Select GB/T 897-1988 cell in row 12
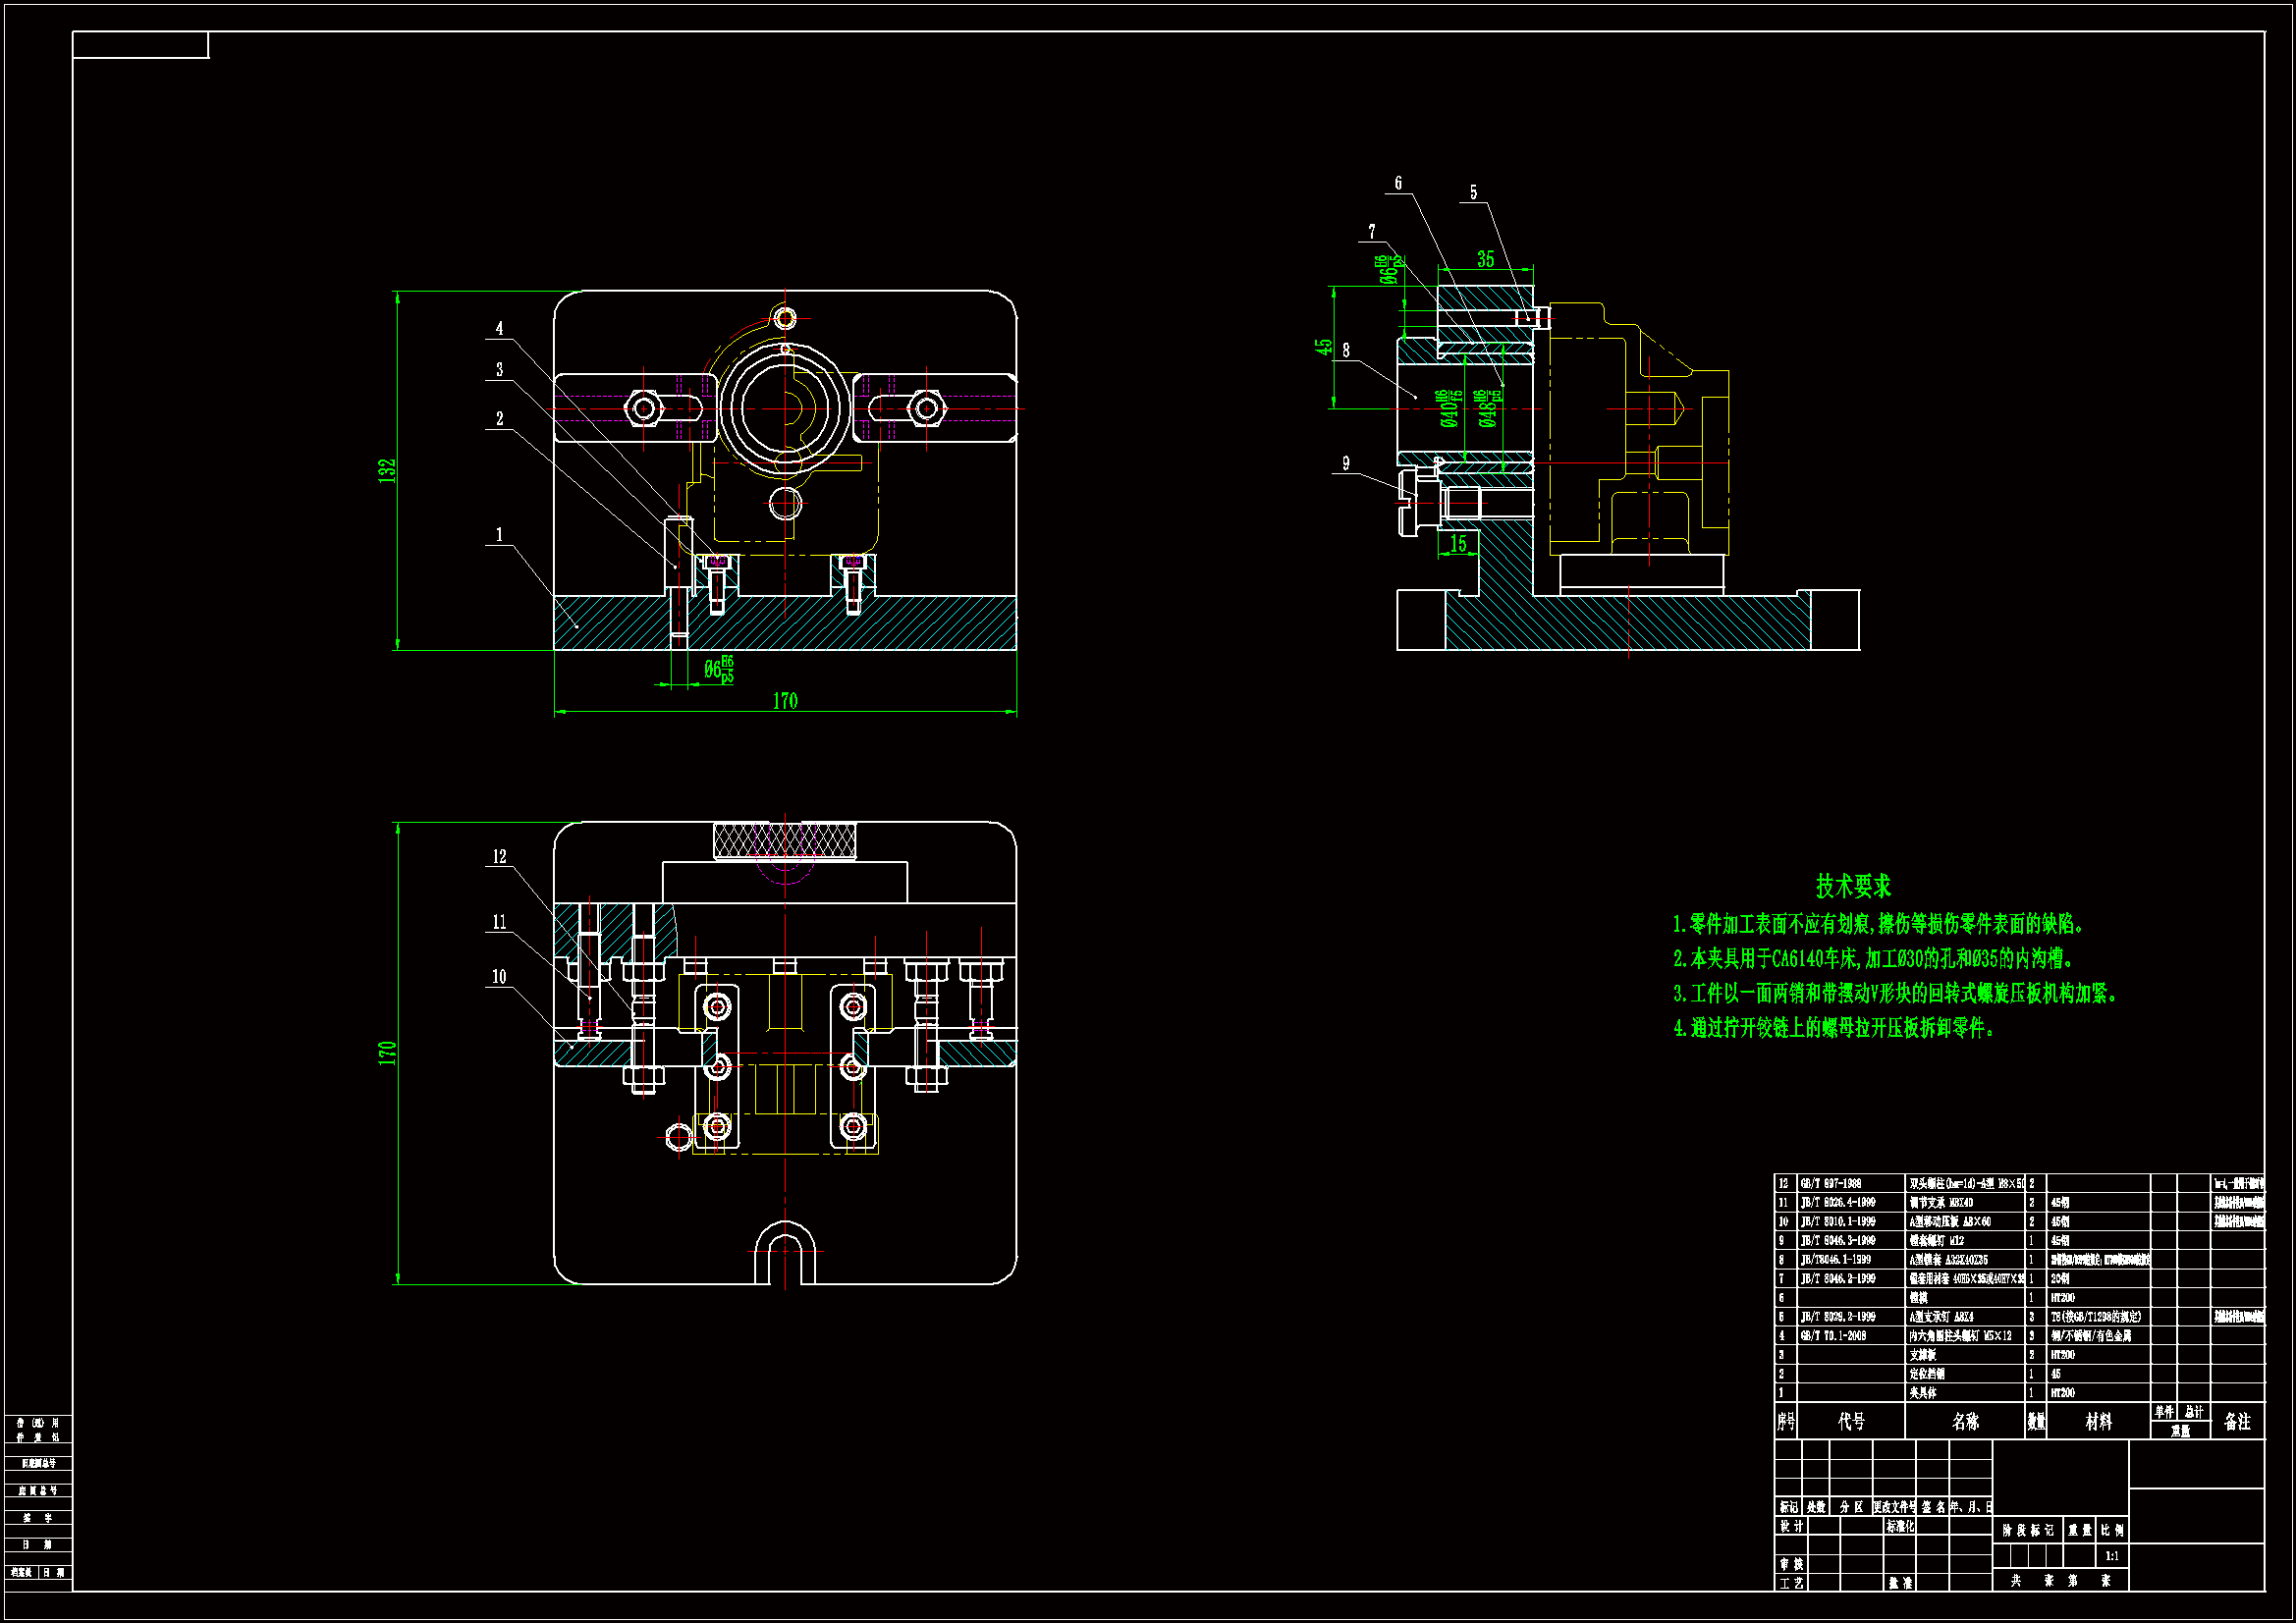This screenshot has width=2296, height=1623. click(1831, 1183)
